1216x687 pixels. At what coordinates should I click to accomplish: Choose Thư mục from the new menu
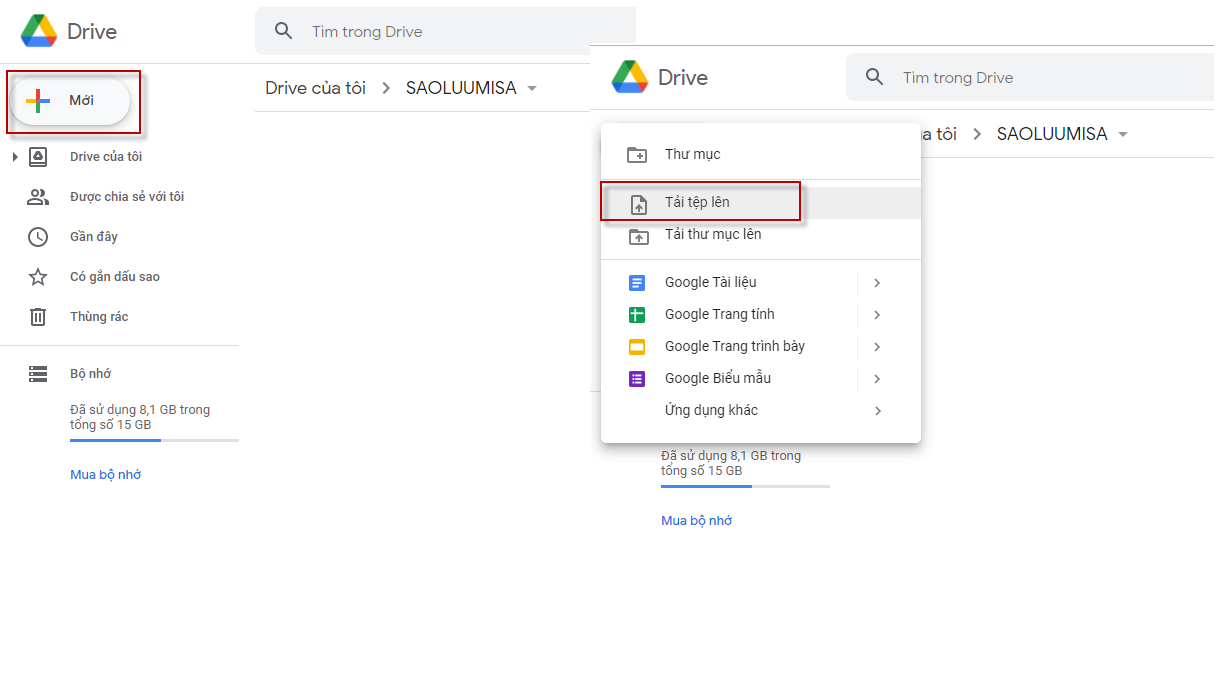761,154
